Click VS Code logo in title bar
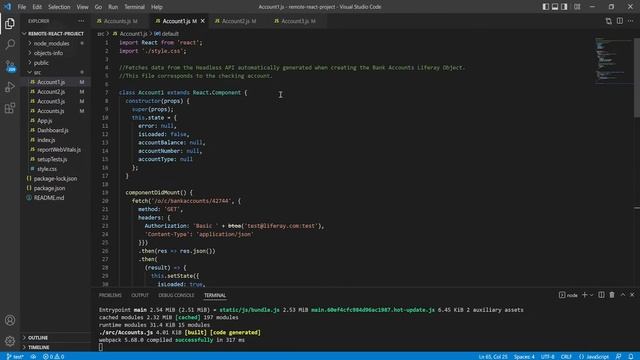Image resolution: width=640 pixels, height=360 pixels. tap(7, 7)
